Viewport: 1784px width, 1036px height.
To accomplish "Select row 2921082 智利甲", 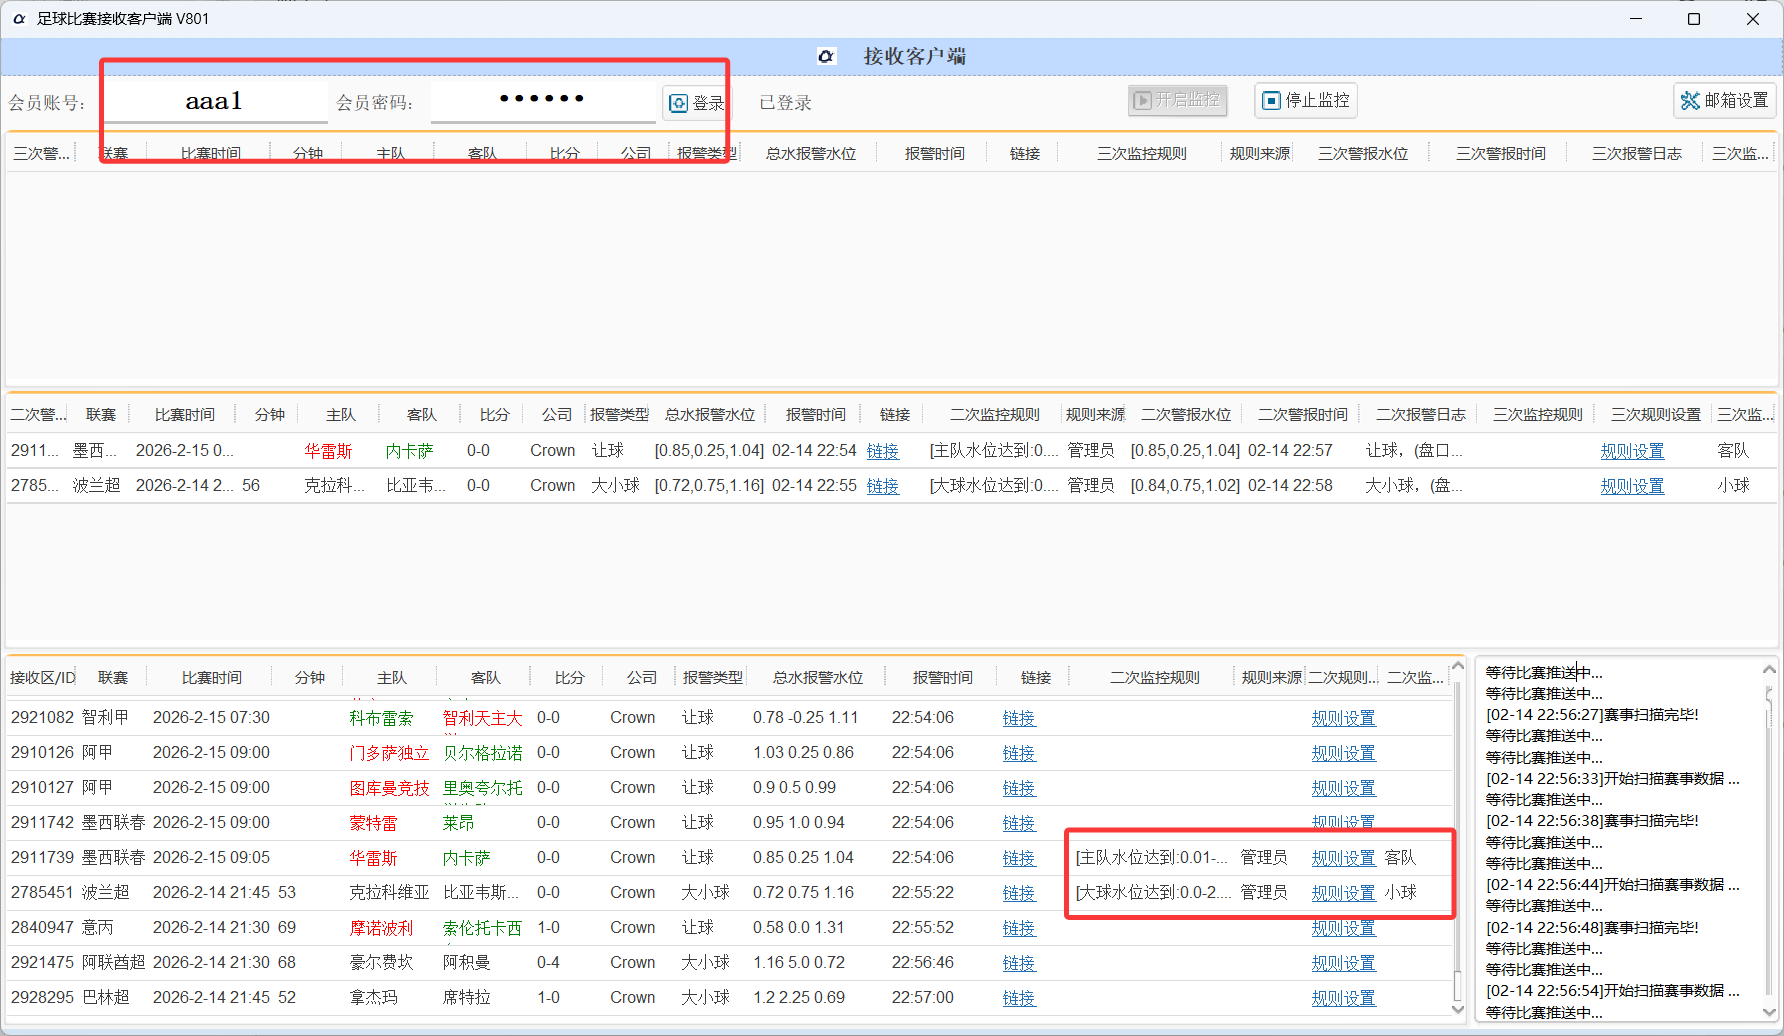I will point(729,718).
